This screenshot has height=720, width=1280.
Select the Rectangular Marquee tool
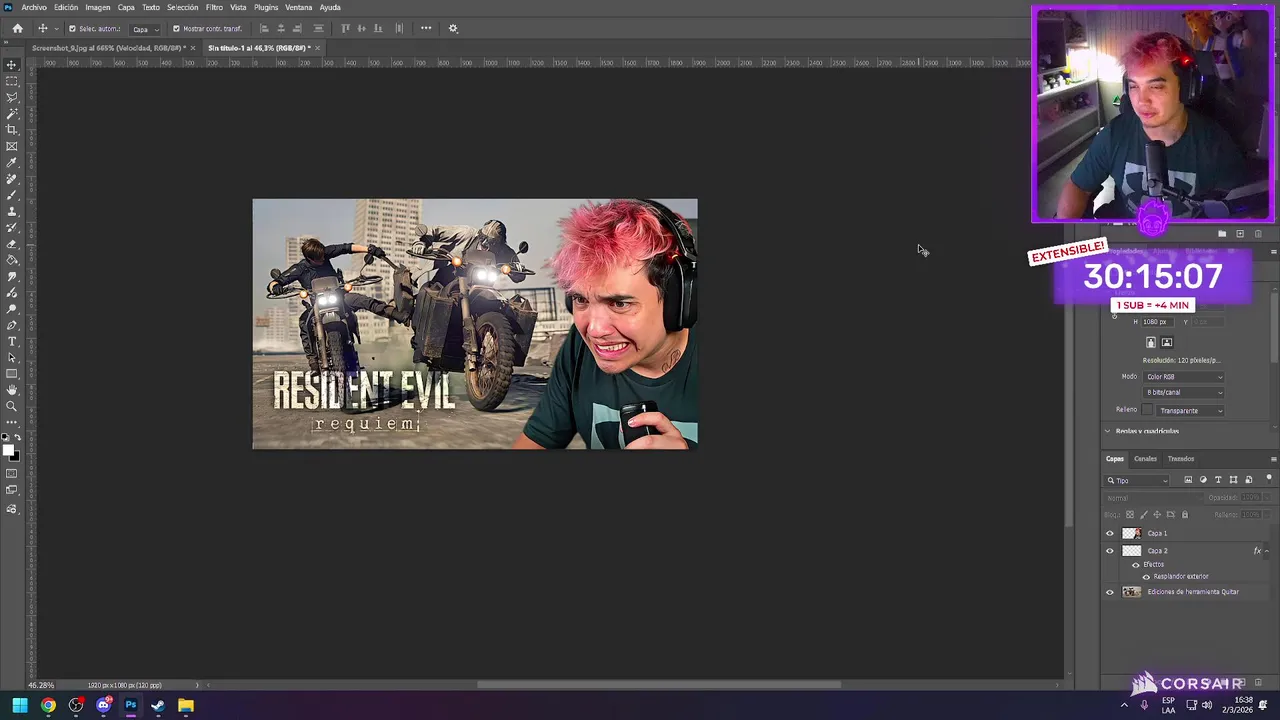tap(12, 81)
